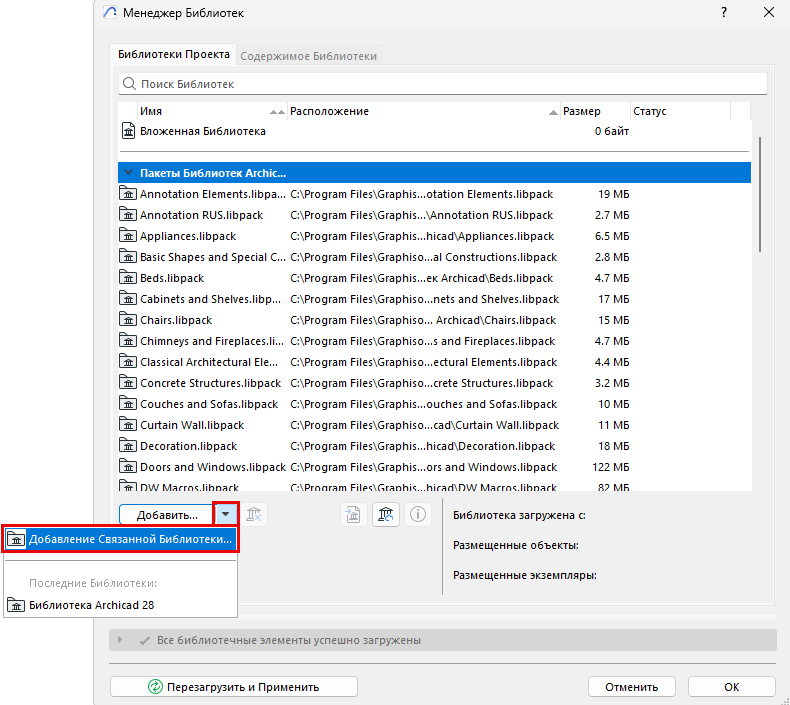Focus the Поиск Библиотек search field

click(x=443, y=84)
